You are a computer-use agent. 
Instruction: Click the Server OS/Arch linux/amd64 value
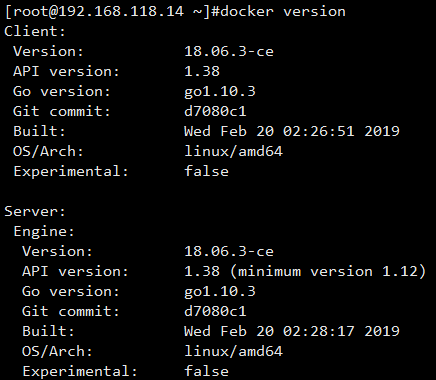233,351
